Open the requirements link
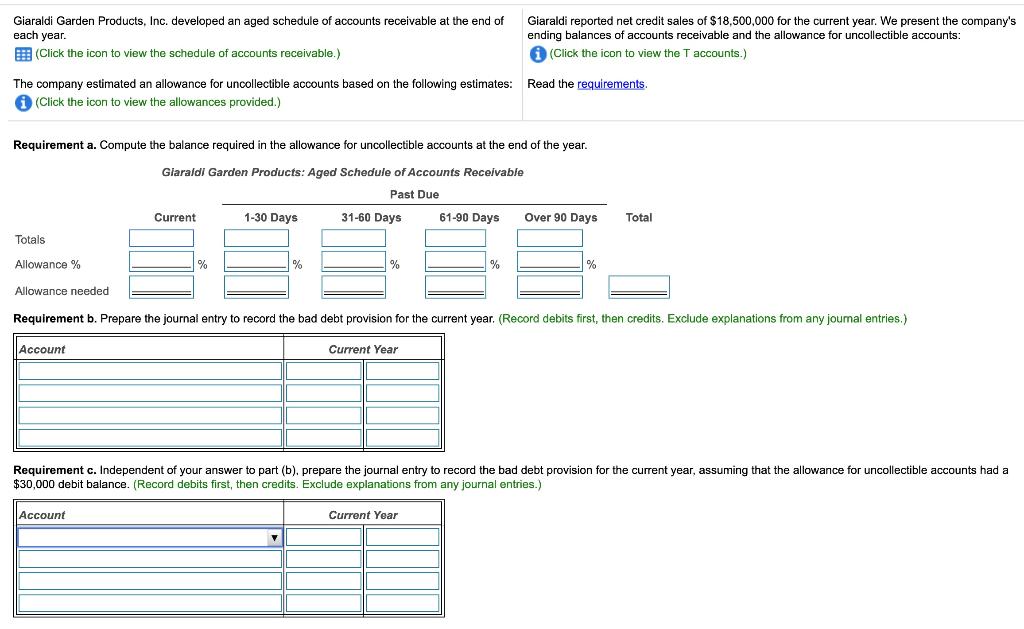This screenshot has width=1024, height=629. (611, 84)
